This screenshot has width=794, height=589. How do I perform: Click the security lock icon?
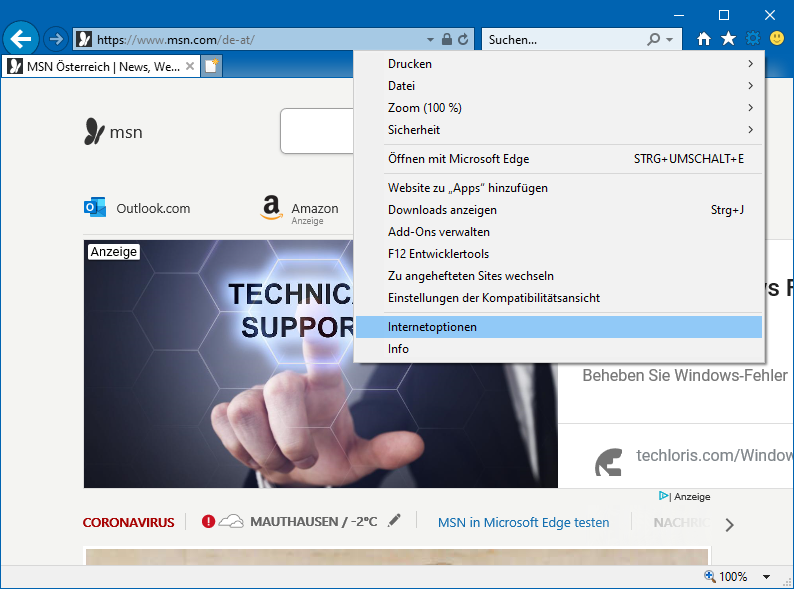(447, 39)
